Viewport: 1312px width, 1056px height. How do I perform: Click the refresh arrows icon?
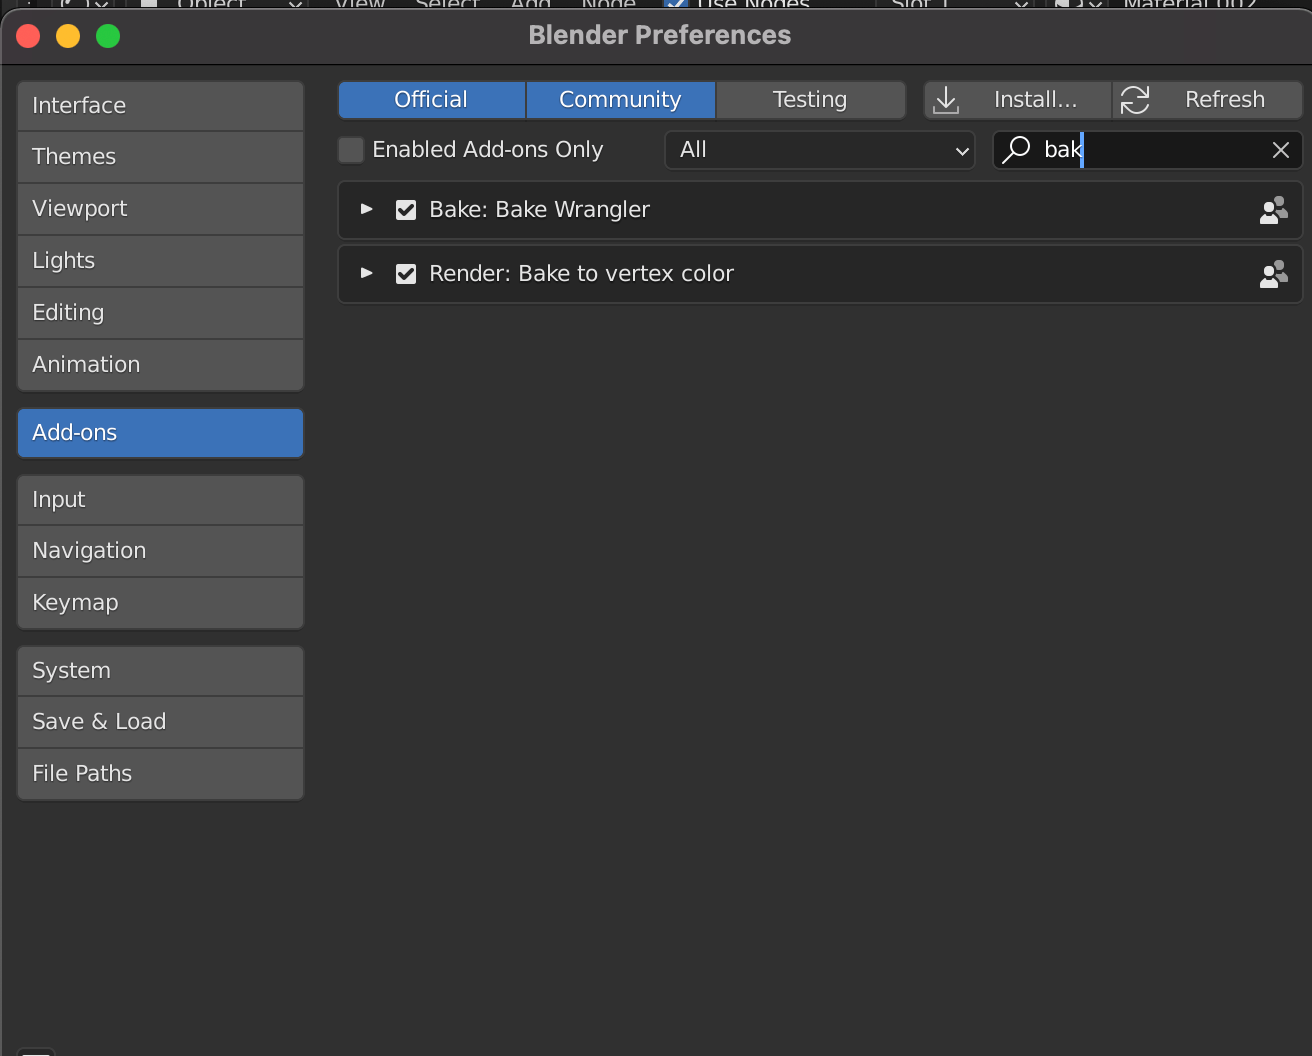[x=1135, y=100]
